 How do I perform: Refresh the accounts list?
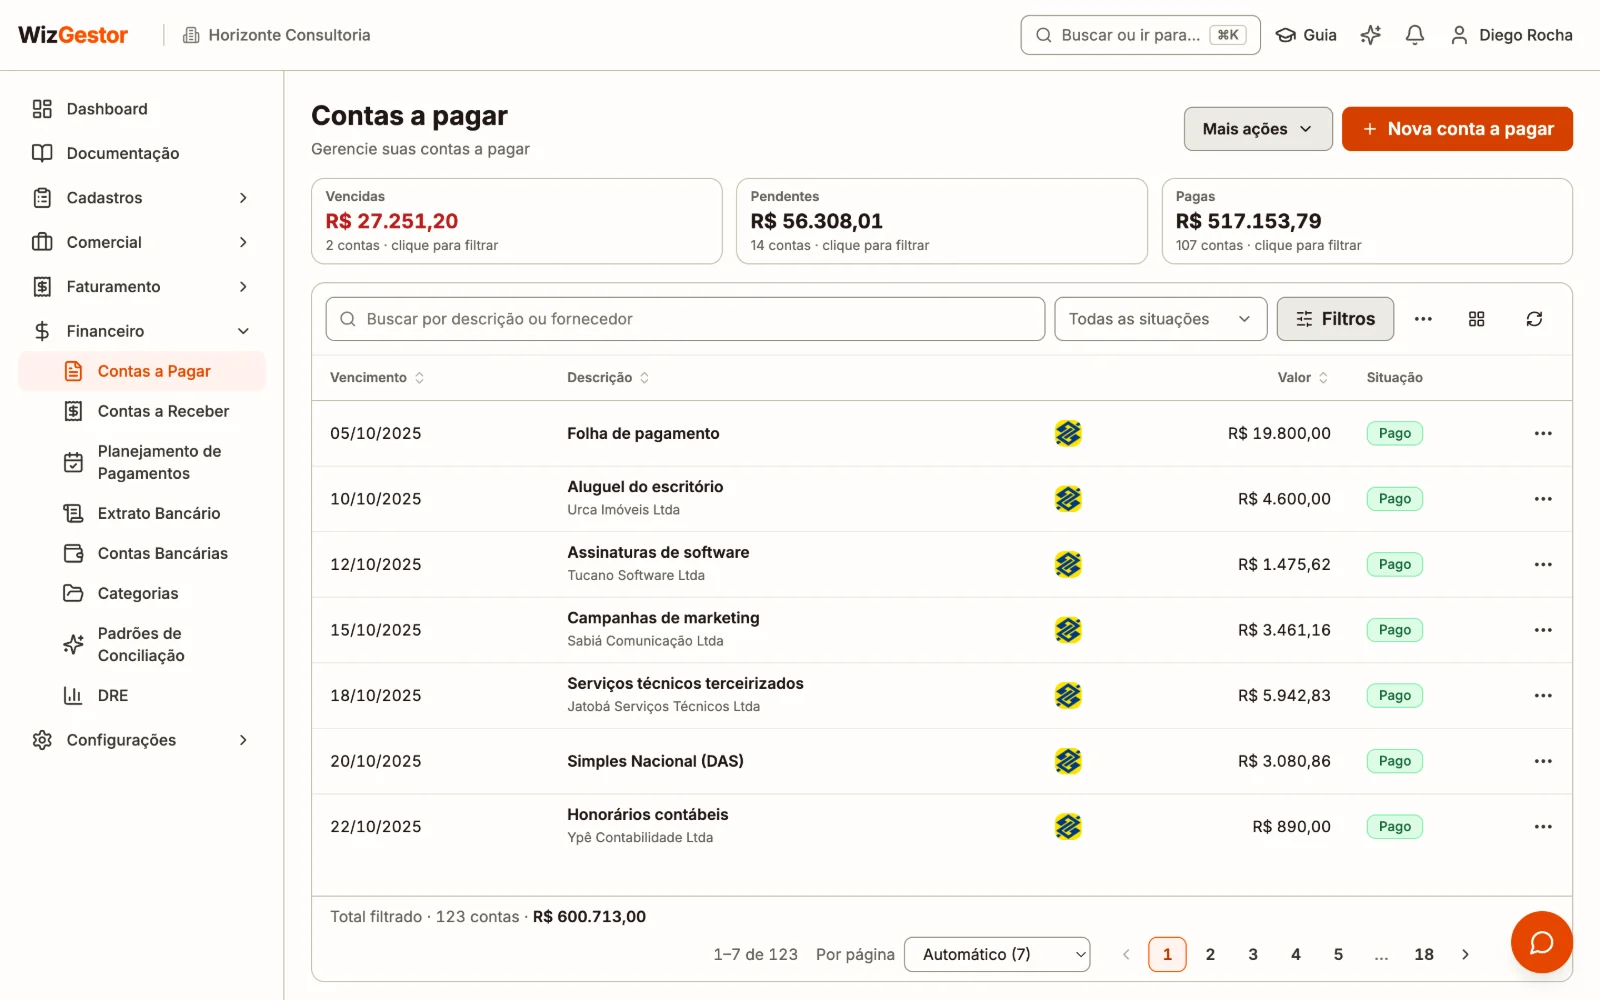click(1534, 319)
